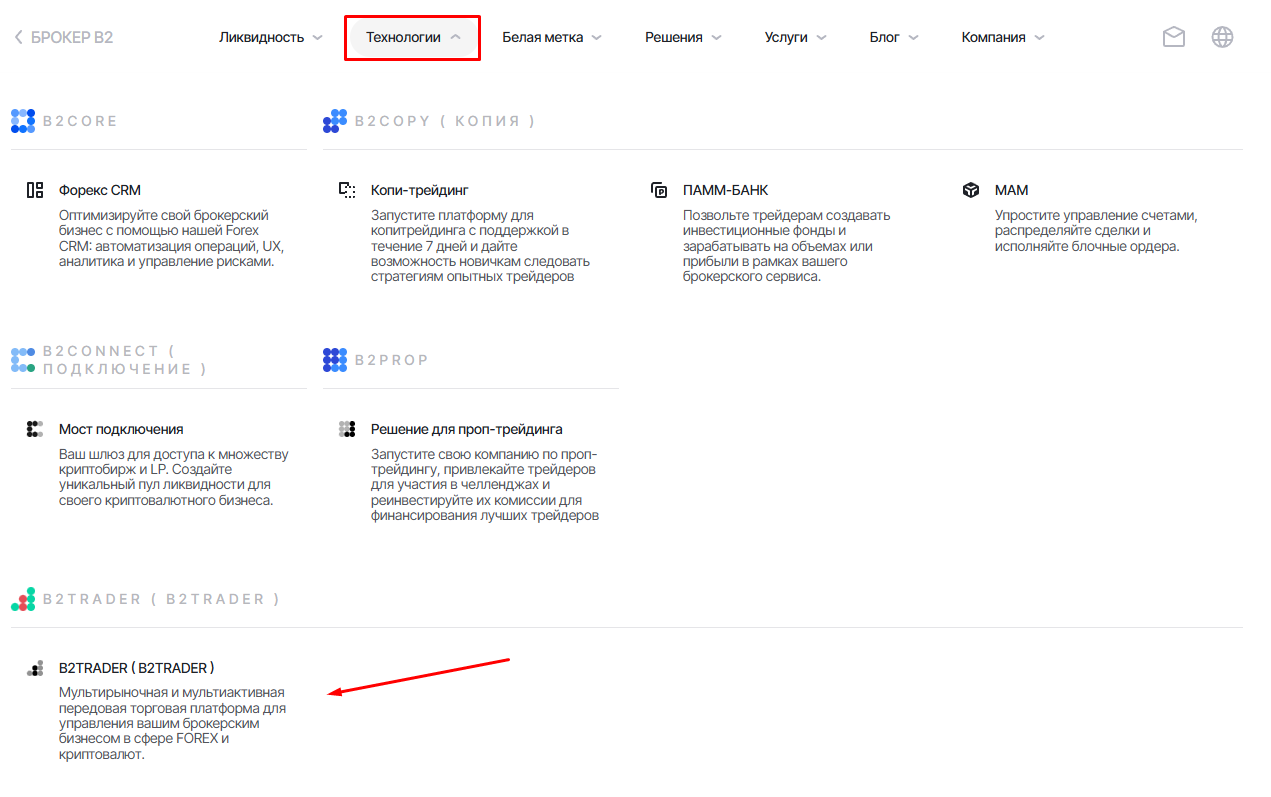
Task: Click the B2TRADER item icon
Action: coord(35,668)
